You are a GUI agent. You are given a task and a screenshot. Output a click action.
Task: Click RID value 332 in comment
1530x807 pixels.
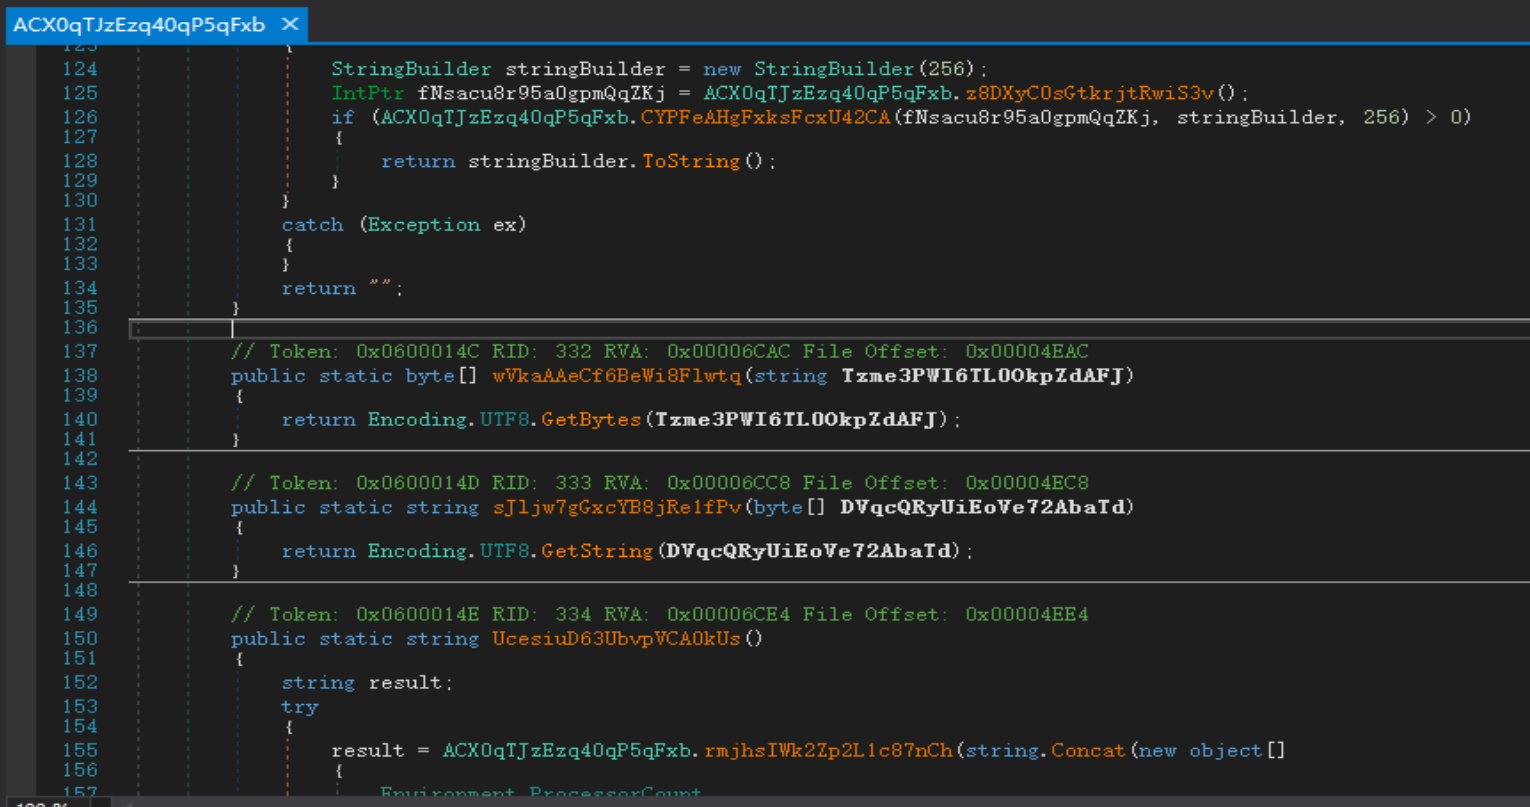point(573,352)
